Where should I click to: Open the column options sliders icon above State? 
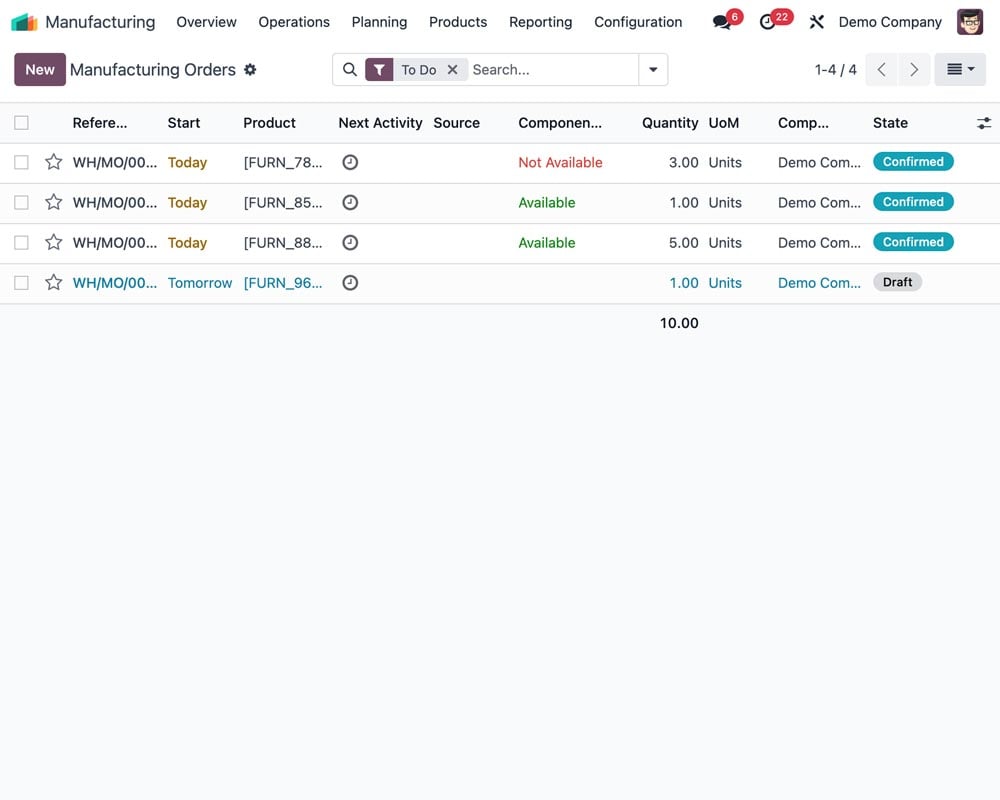983,122
